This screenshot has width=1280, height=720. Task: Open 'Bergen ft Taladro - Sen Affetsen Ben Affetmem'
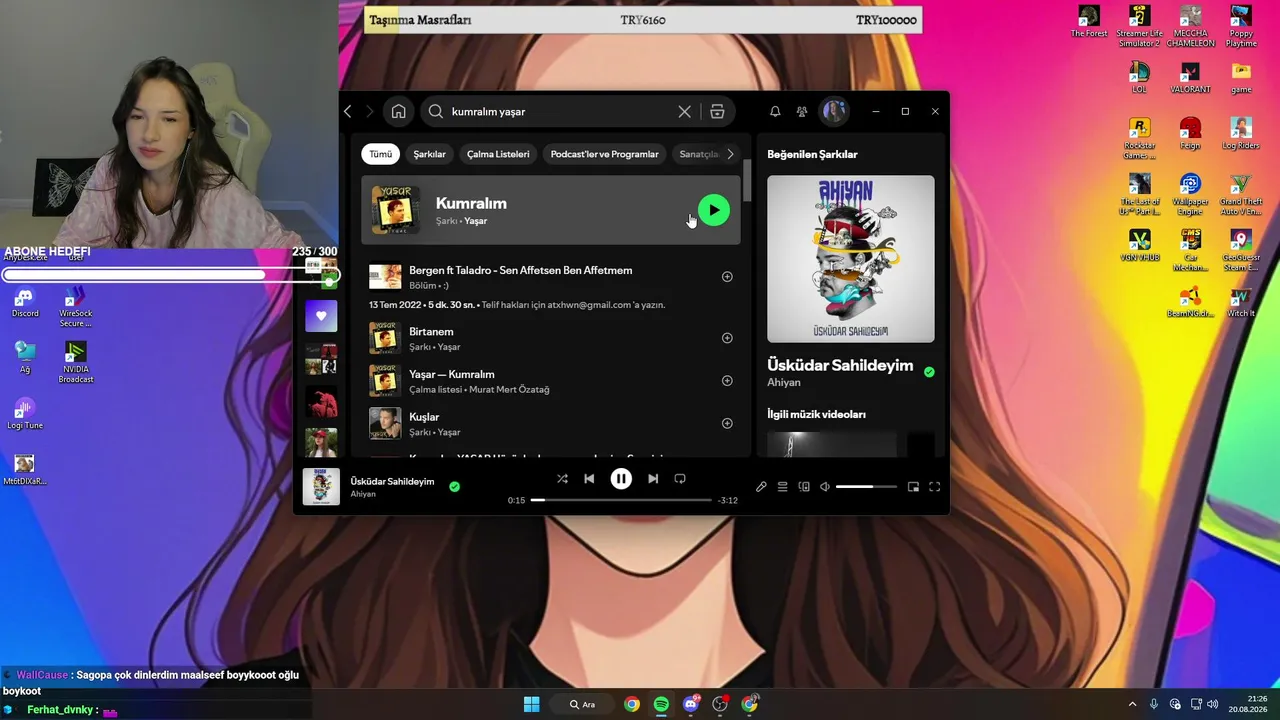tap(520, 270)
